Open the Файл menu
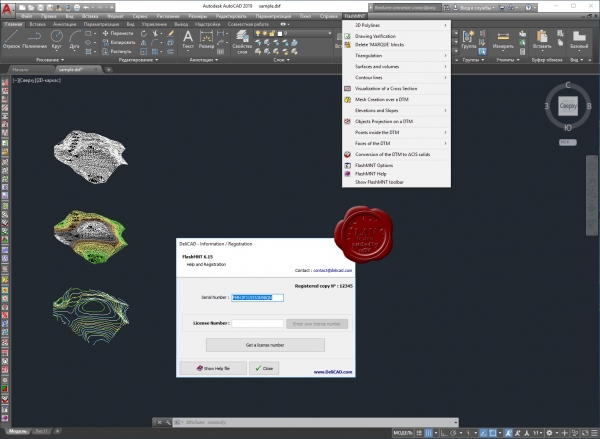 click(x=26, y=16)
